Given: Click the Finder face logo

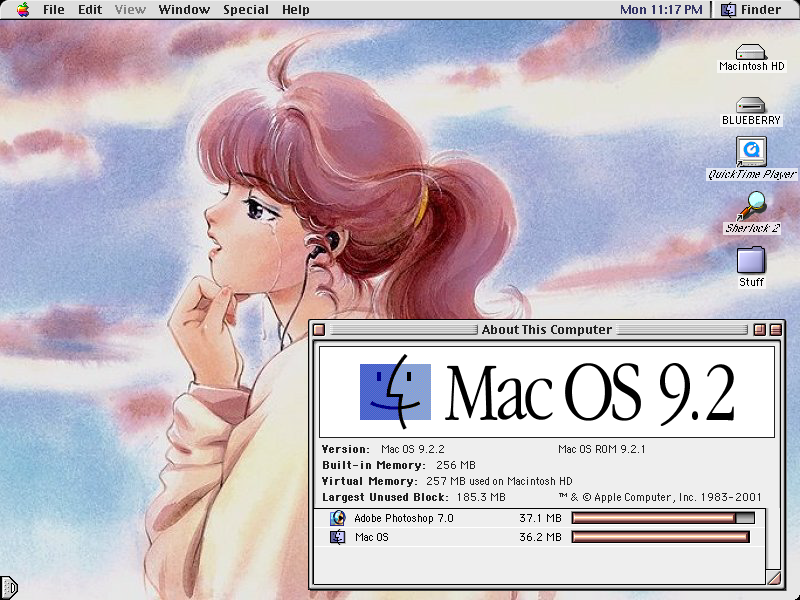Looking at the screenshot, I should coord(395,391).
